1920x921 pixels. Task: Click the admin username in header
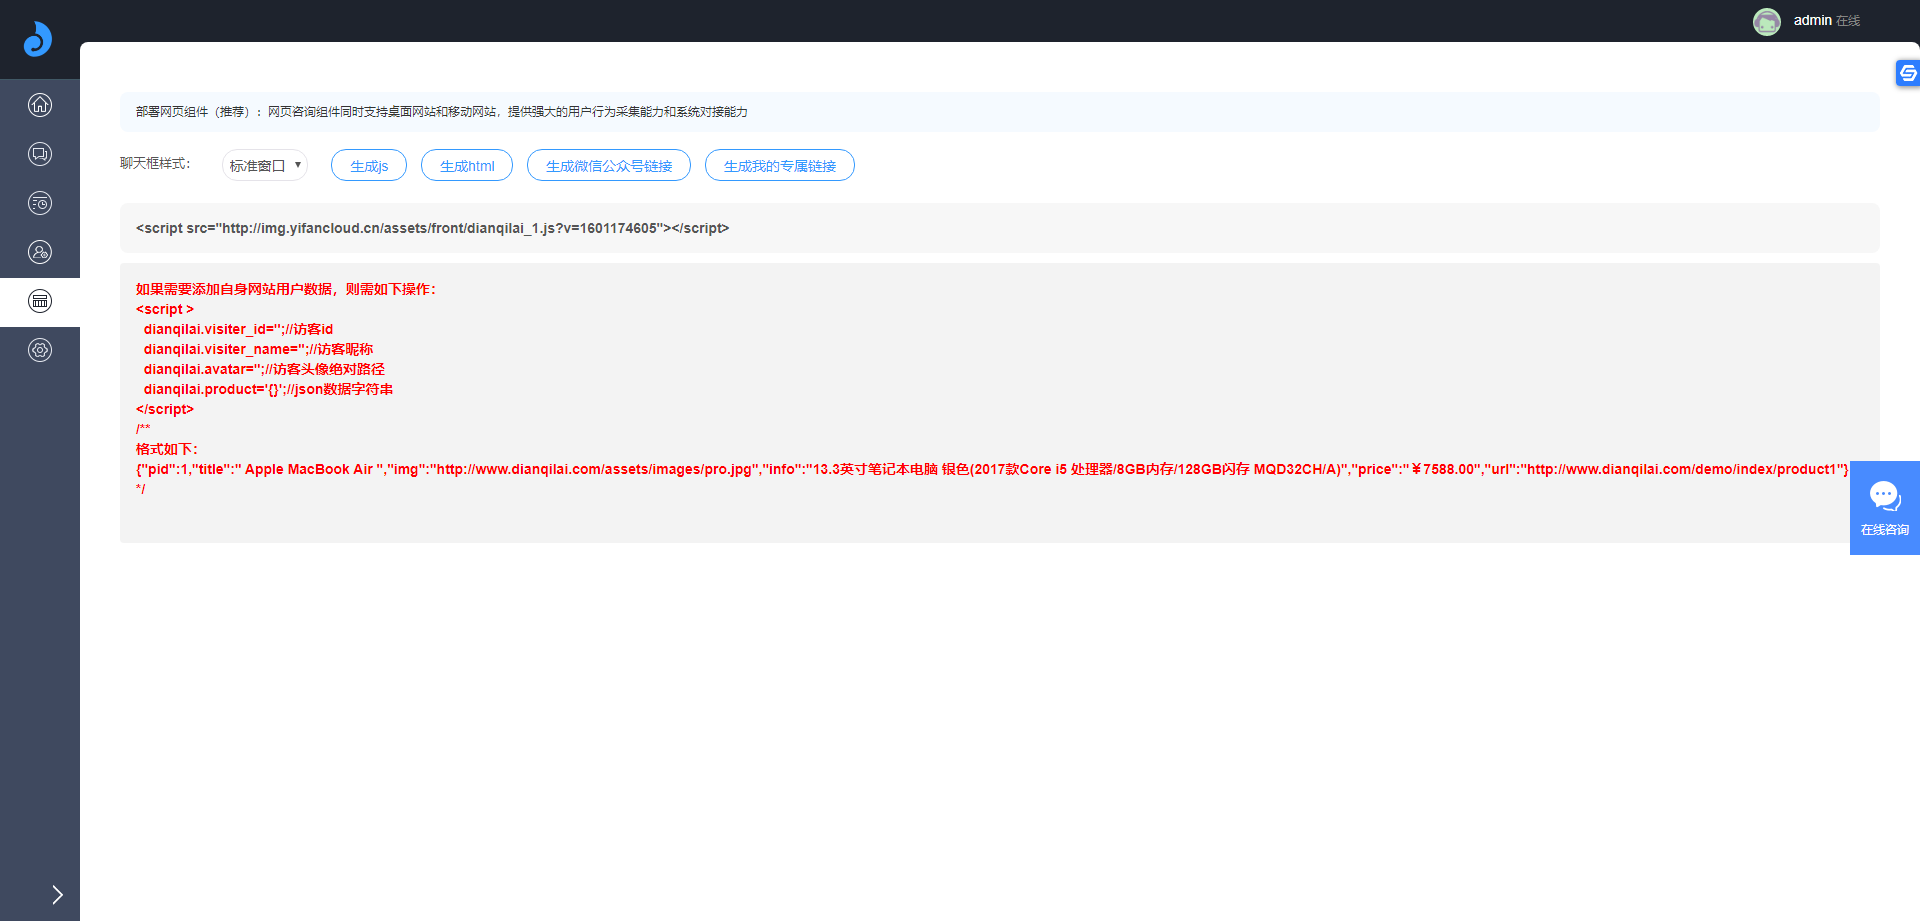coord(1812,21)
